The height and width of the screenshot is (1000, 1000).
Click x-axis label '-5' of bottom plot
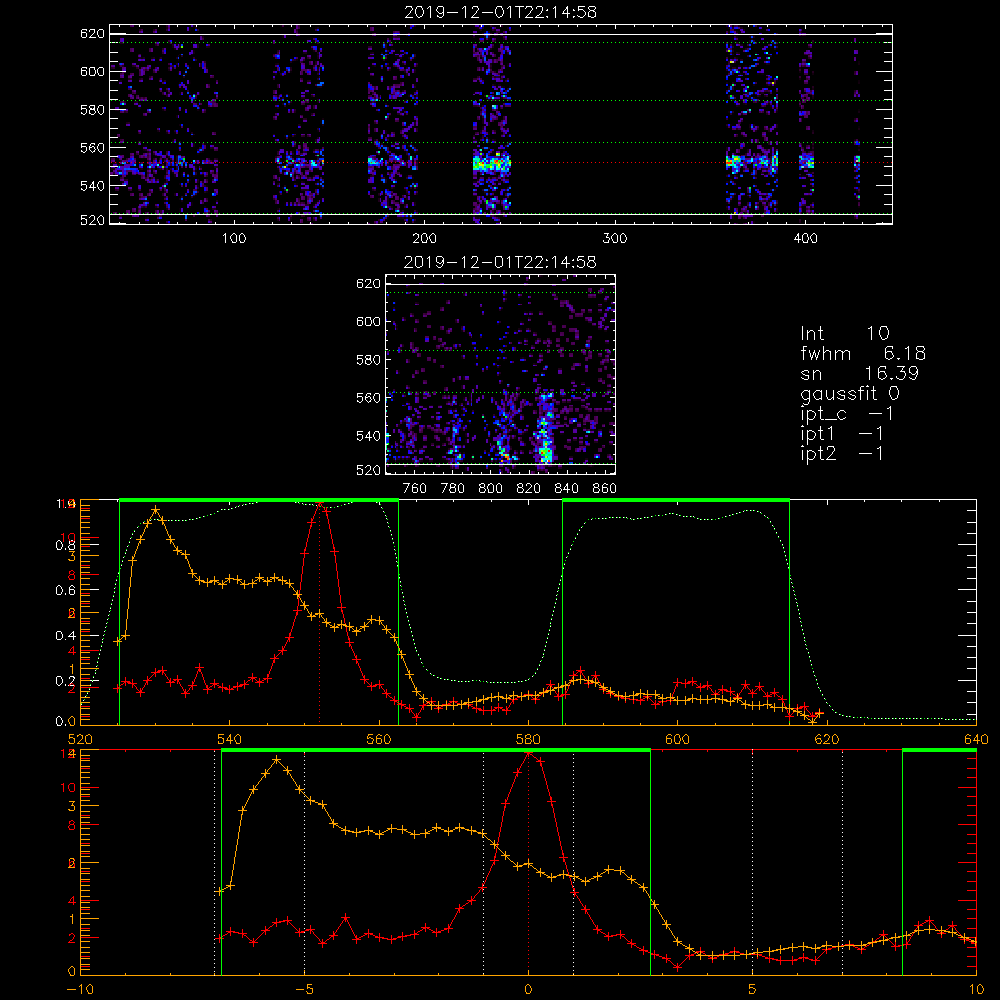click(x=305, y=990)
